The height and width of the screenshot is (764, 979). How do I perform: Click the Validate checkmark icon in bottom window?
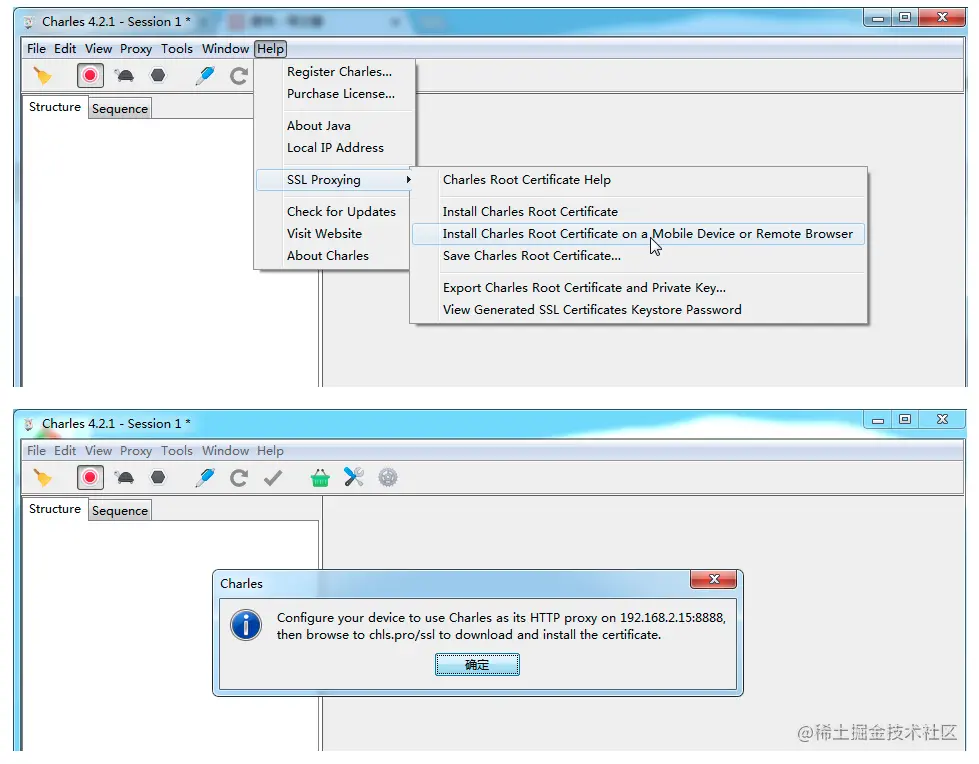pyautogui.click(x=273, y=478)
